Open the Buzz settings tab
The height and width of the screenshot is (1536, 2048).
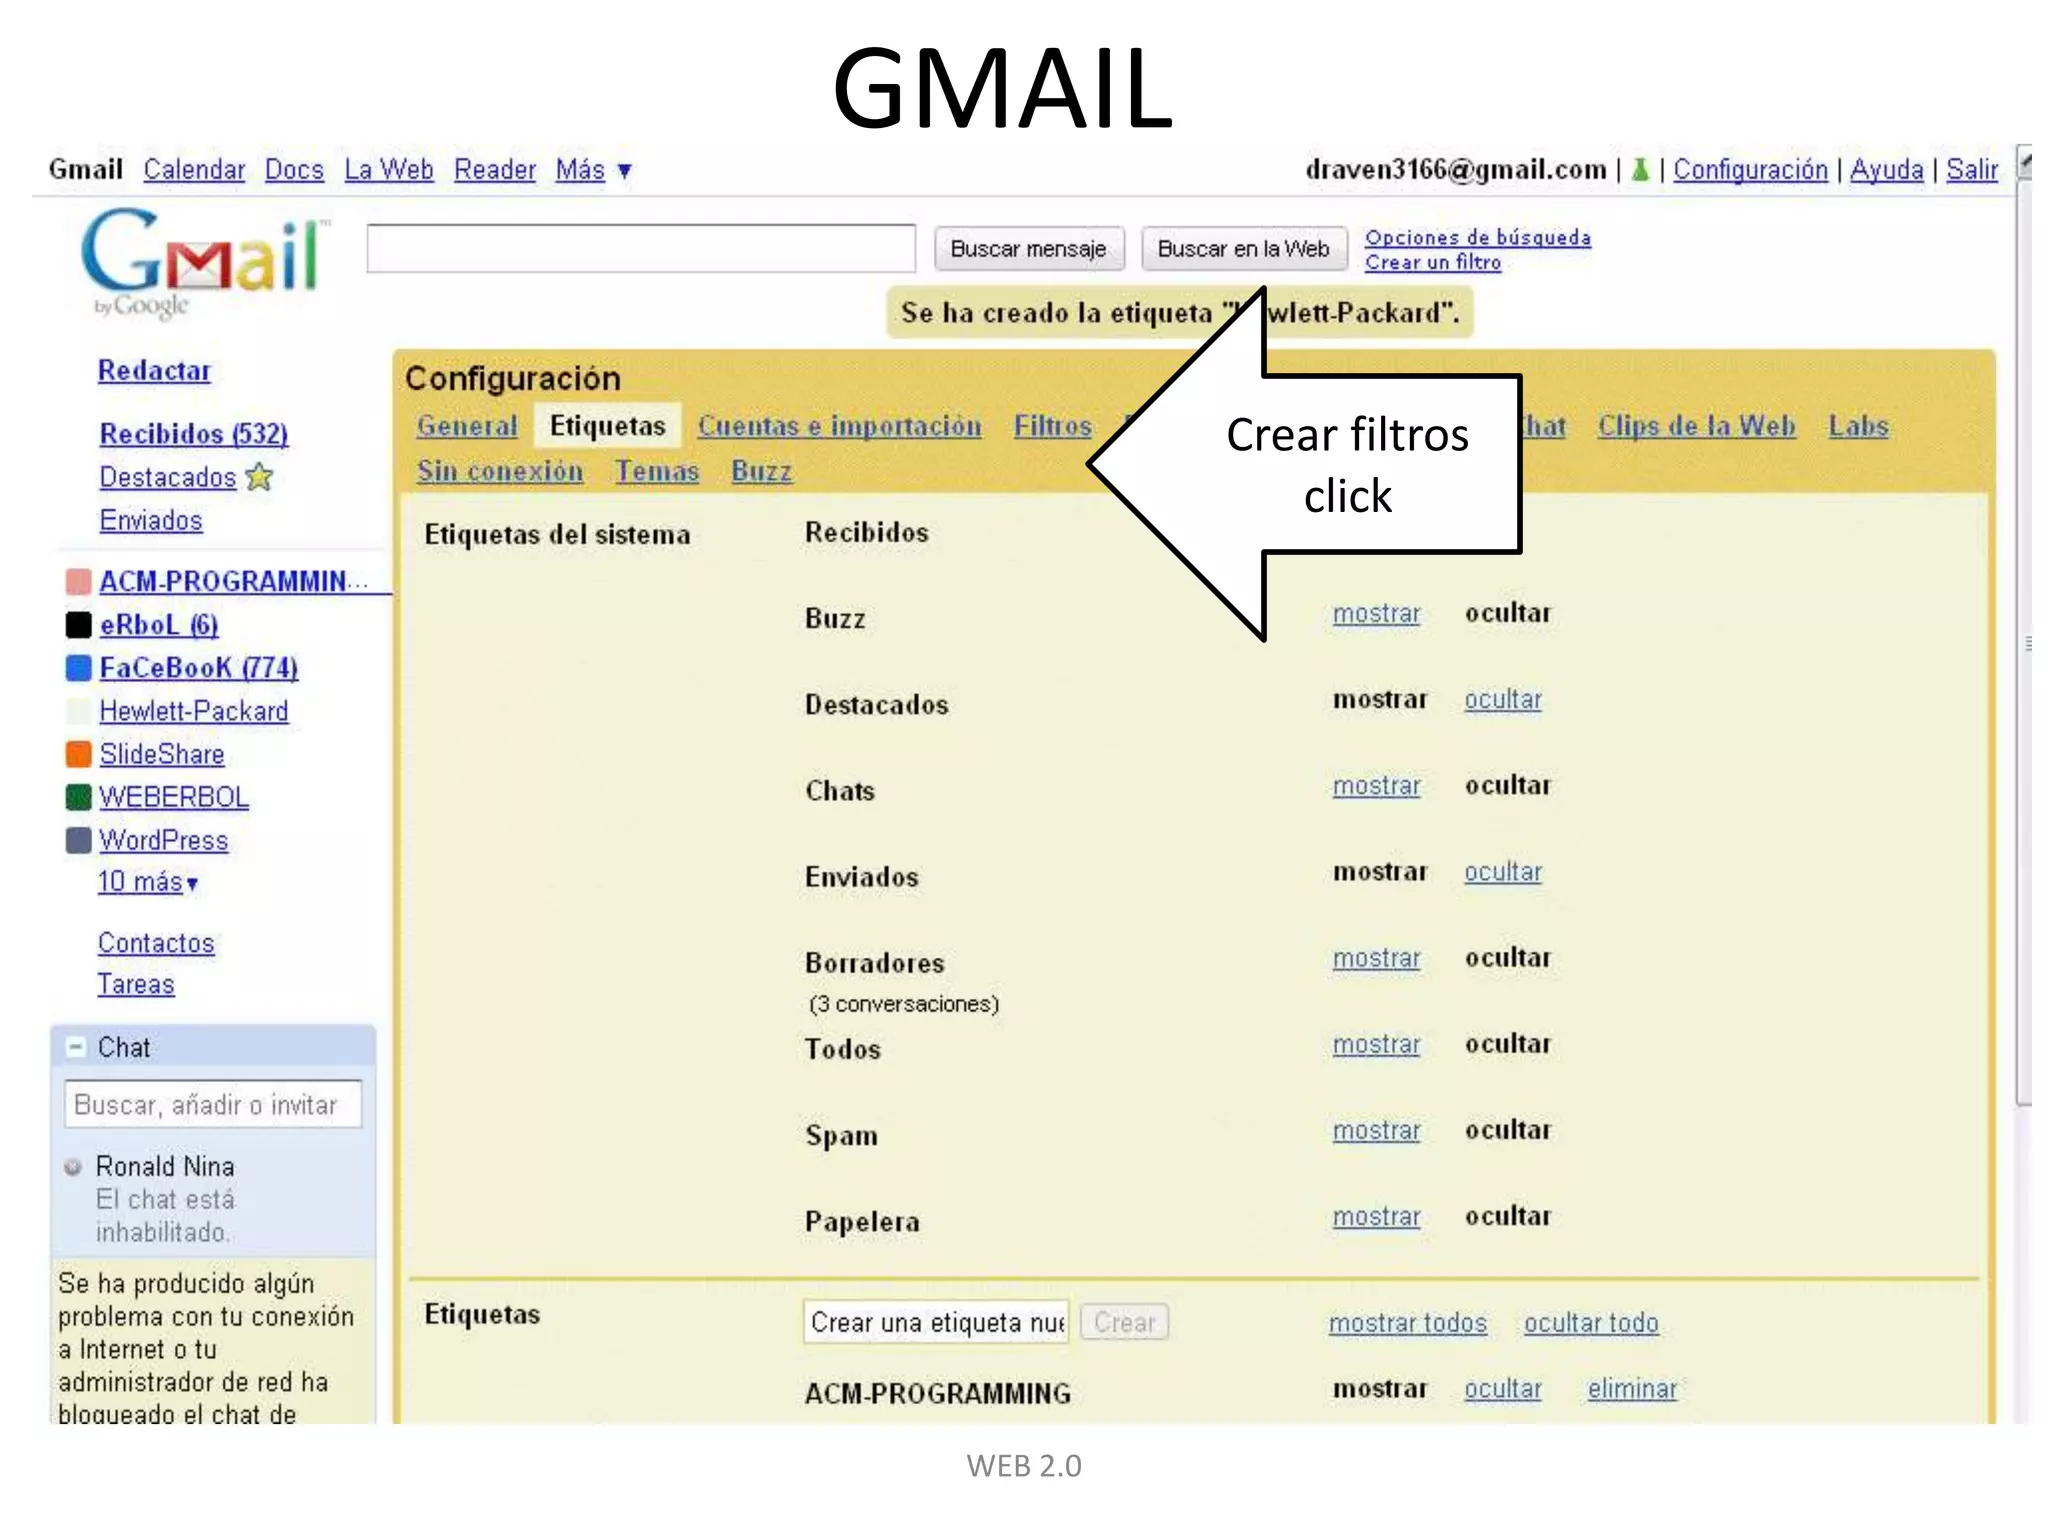(x=761, y=471)
